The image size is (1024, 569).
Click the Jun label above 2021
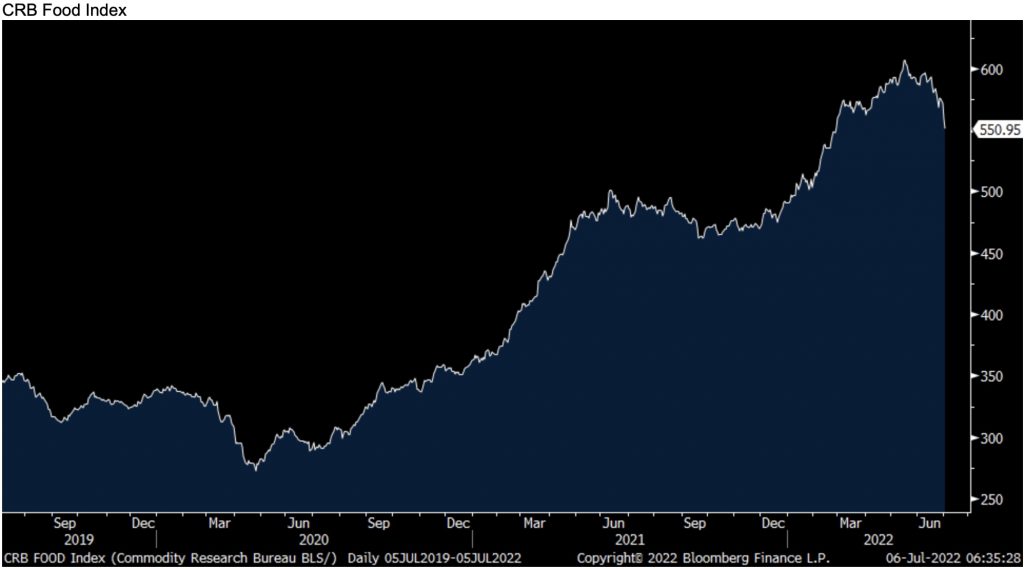(616, 522)
